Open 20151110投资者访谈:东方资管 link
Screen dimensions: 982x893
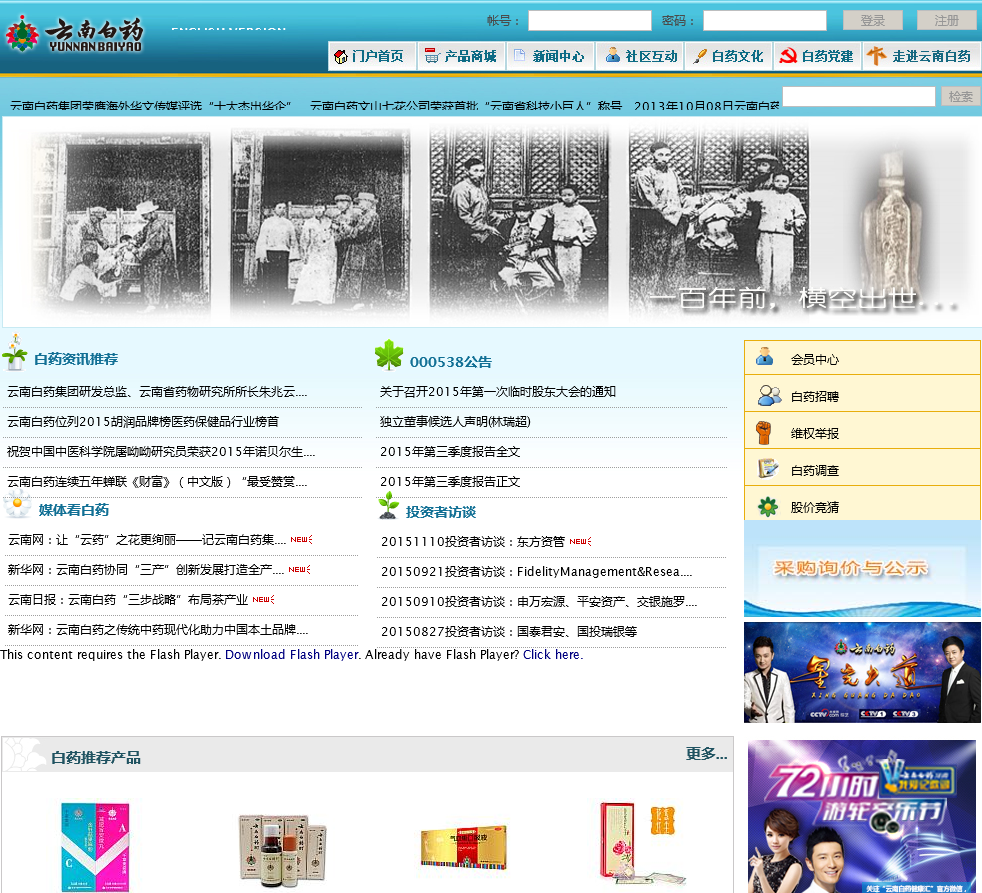click(473, 542)
